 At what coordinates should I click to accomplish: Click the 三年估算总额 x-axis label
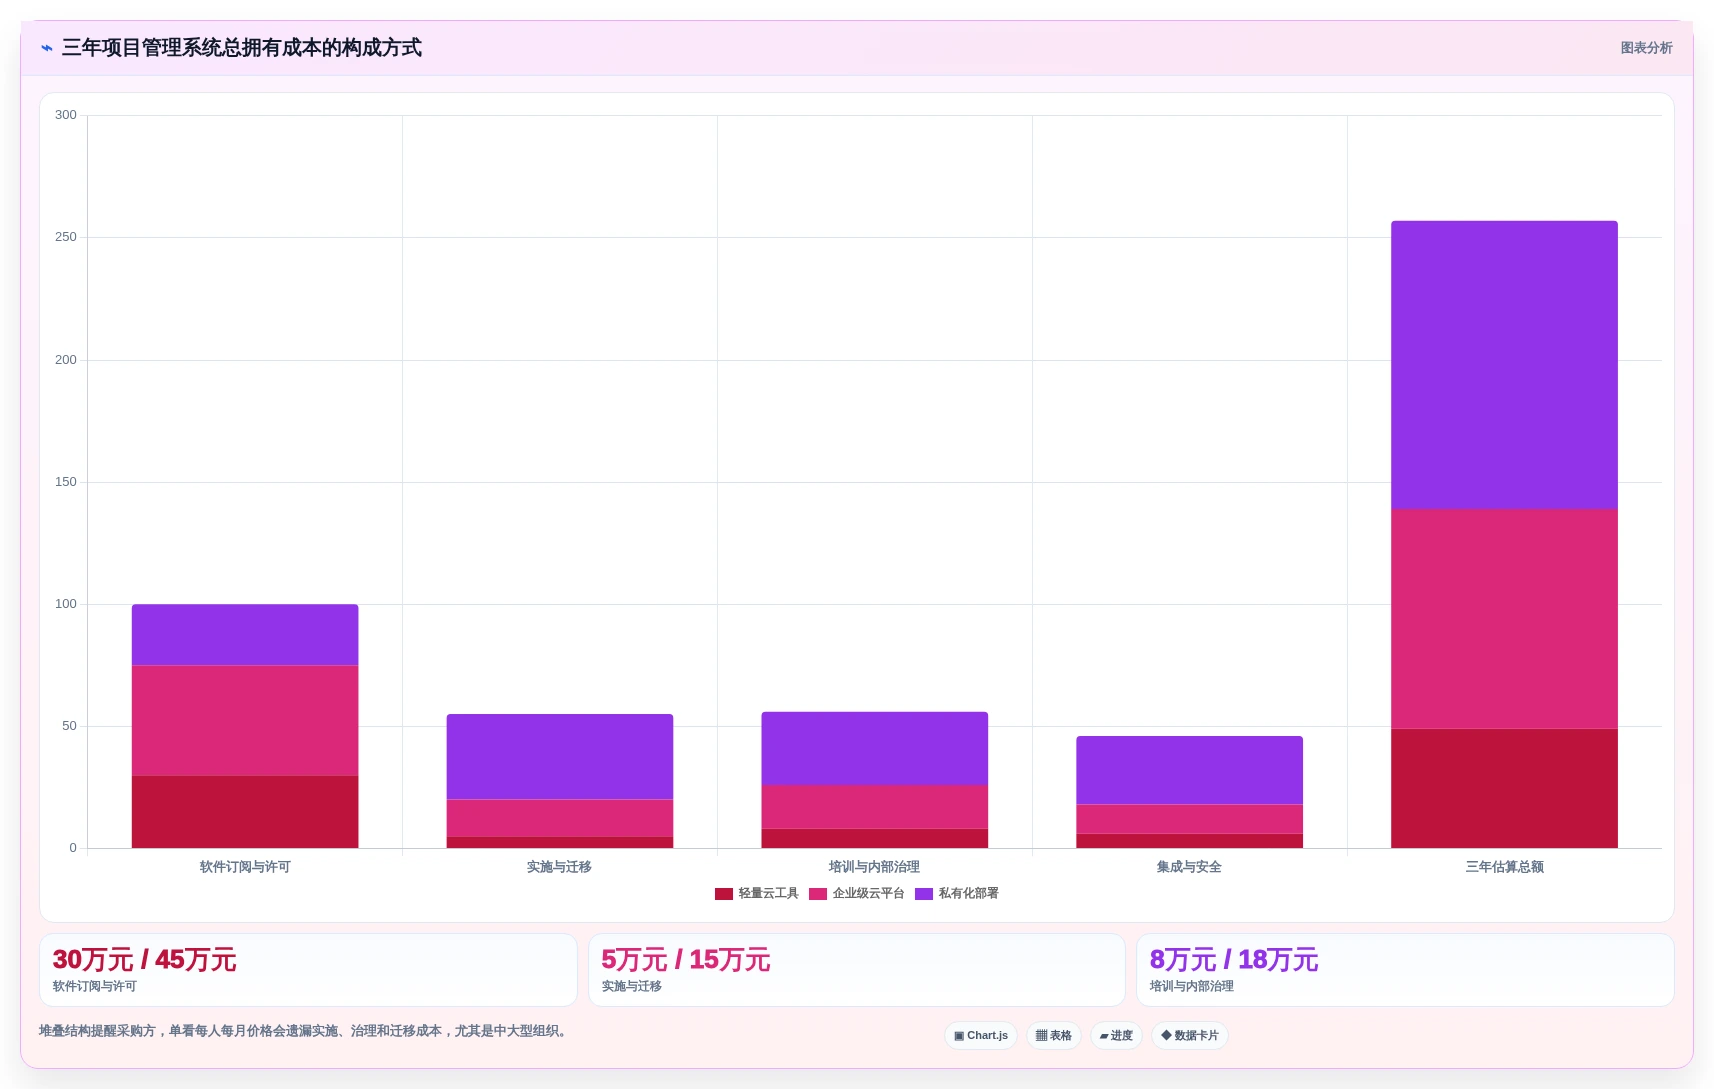(1504, 867)
